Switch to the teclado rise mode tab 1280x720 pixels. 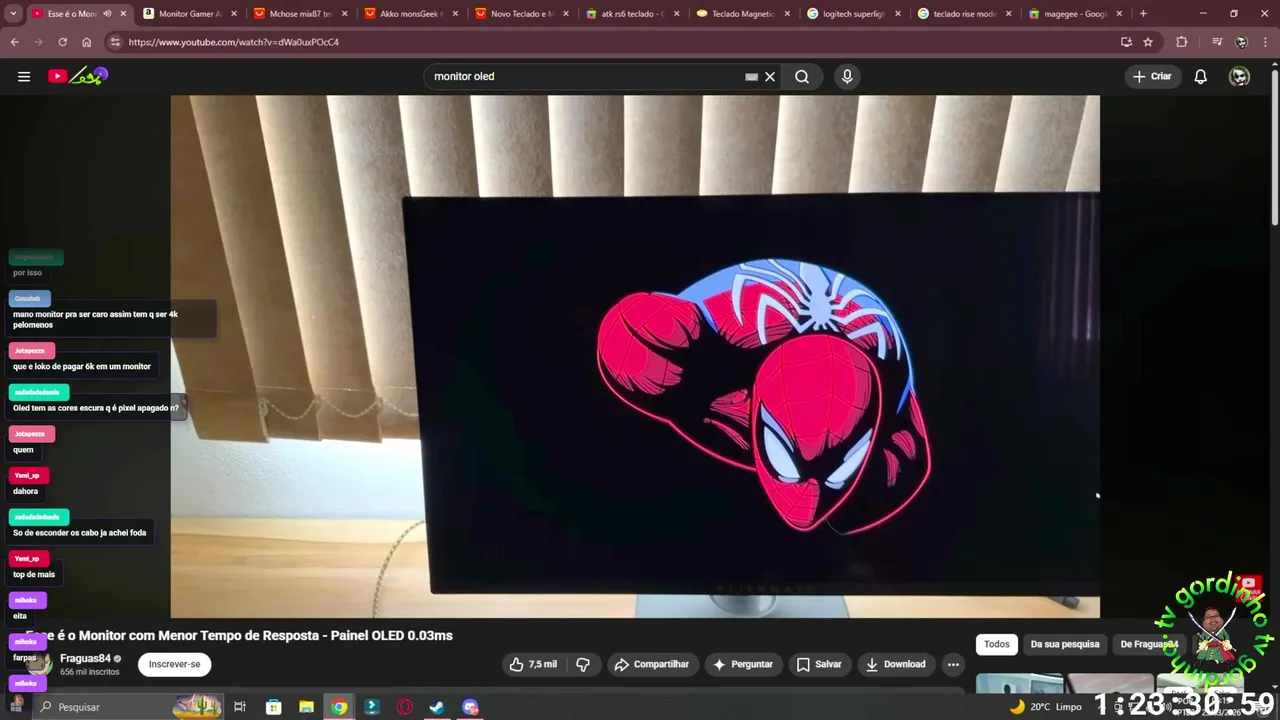click(x=965, y=14)
